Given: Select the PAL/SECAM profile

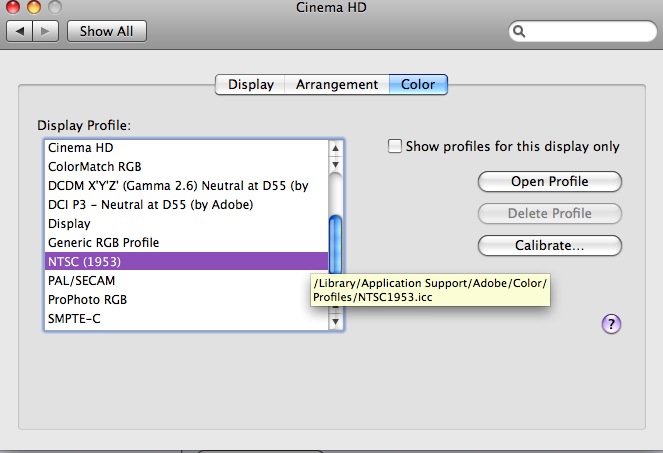Looking at the screenshot, I should 186,281.
